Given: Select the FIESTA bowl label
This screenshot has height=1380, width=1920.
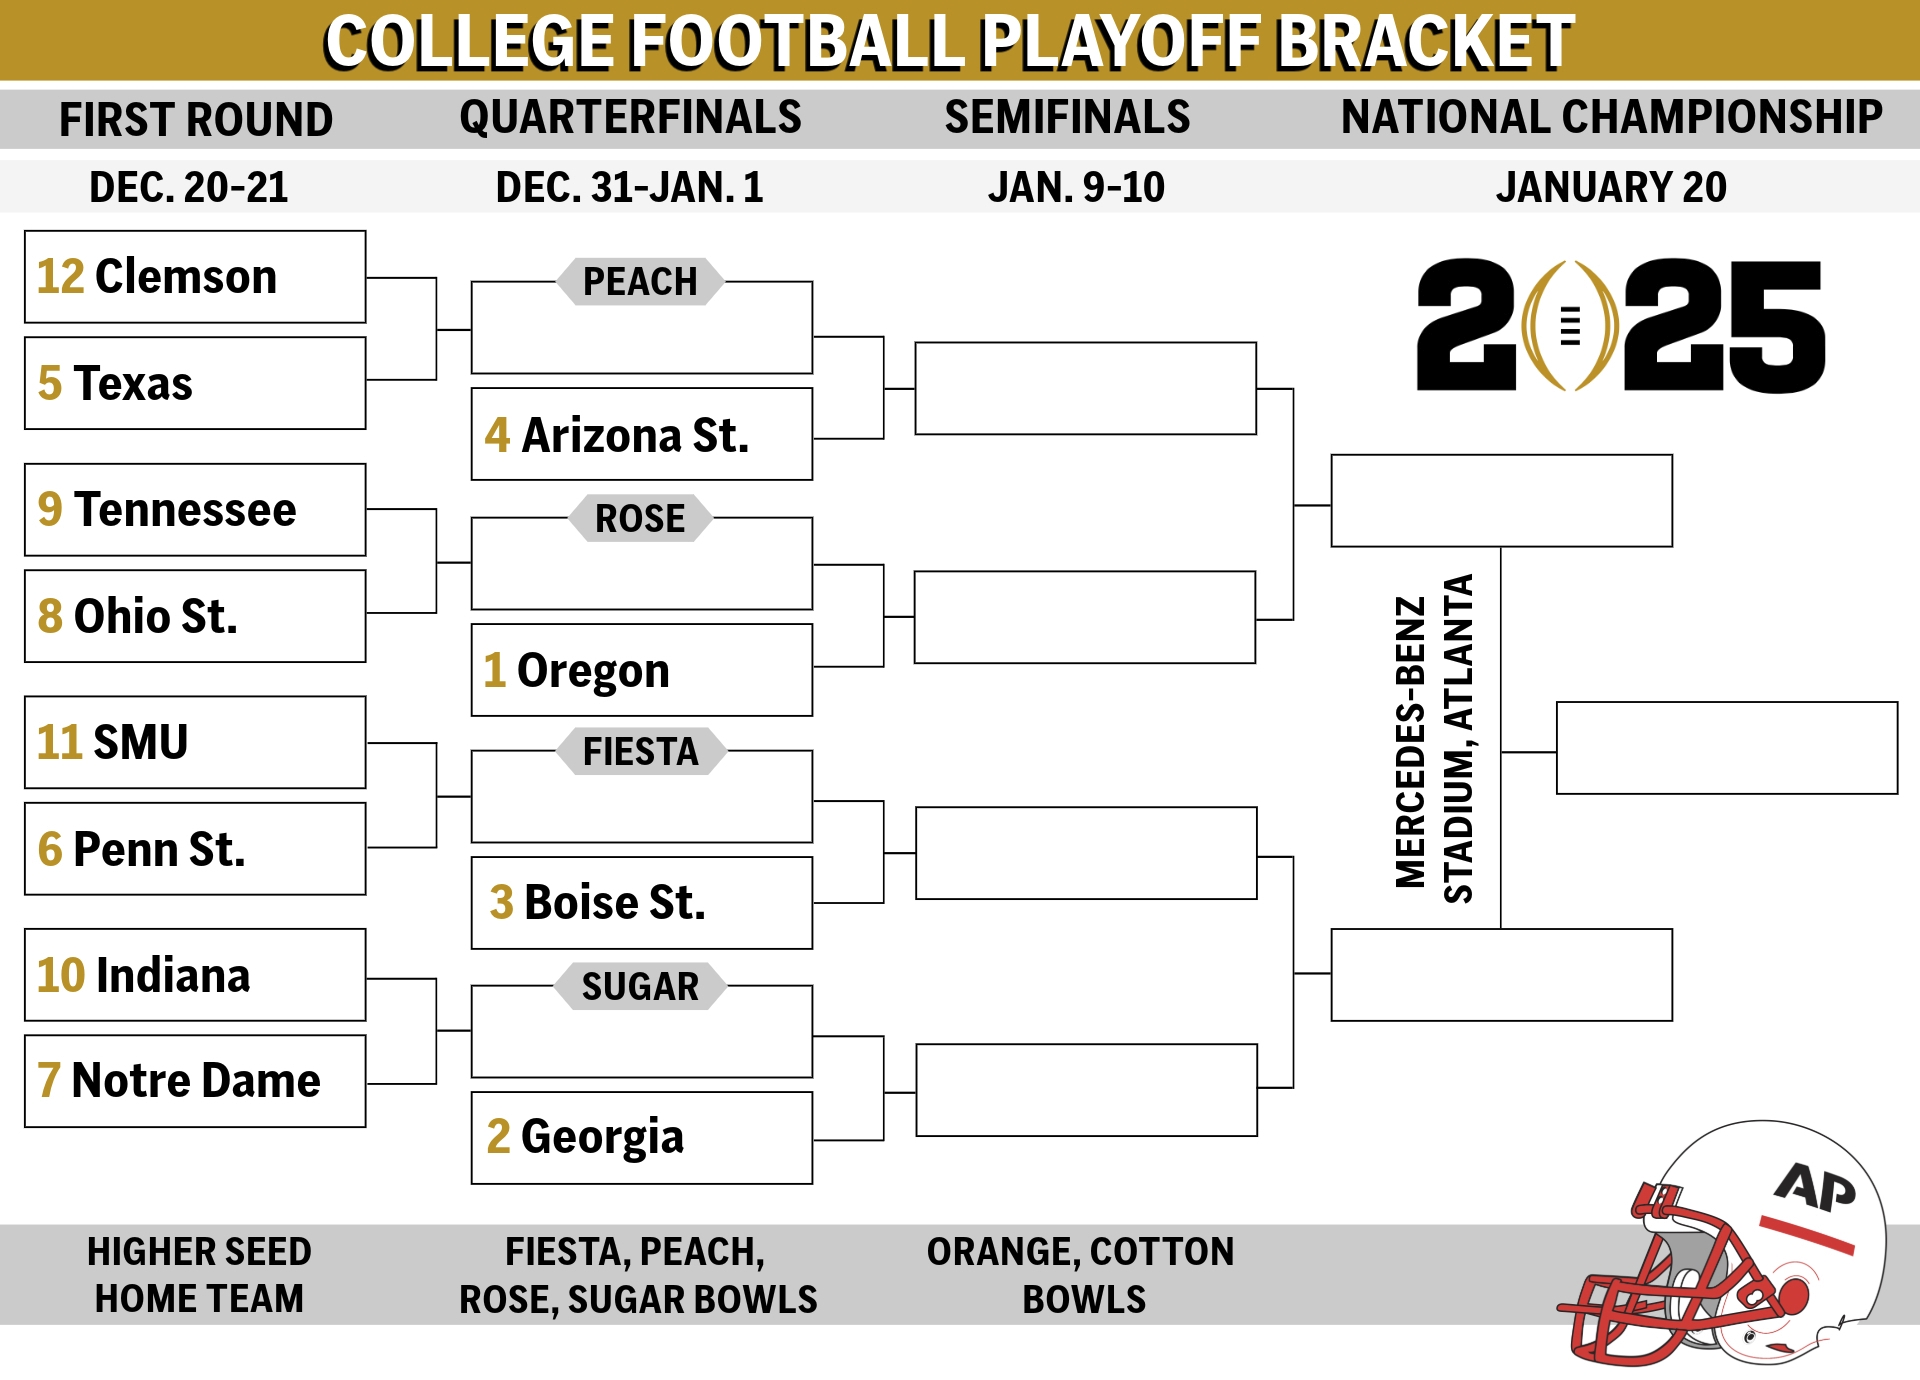Looking at the screenshot, I should click(x=640, y=751).
